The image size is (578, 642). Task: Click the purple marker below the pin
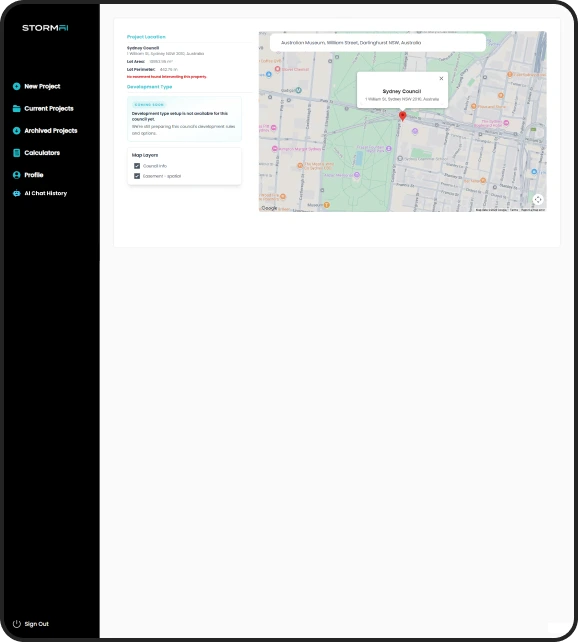[x=415, y=131]
